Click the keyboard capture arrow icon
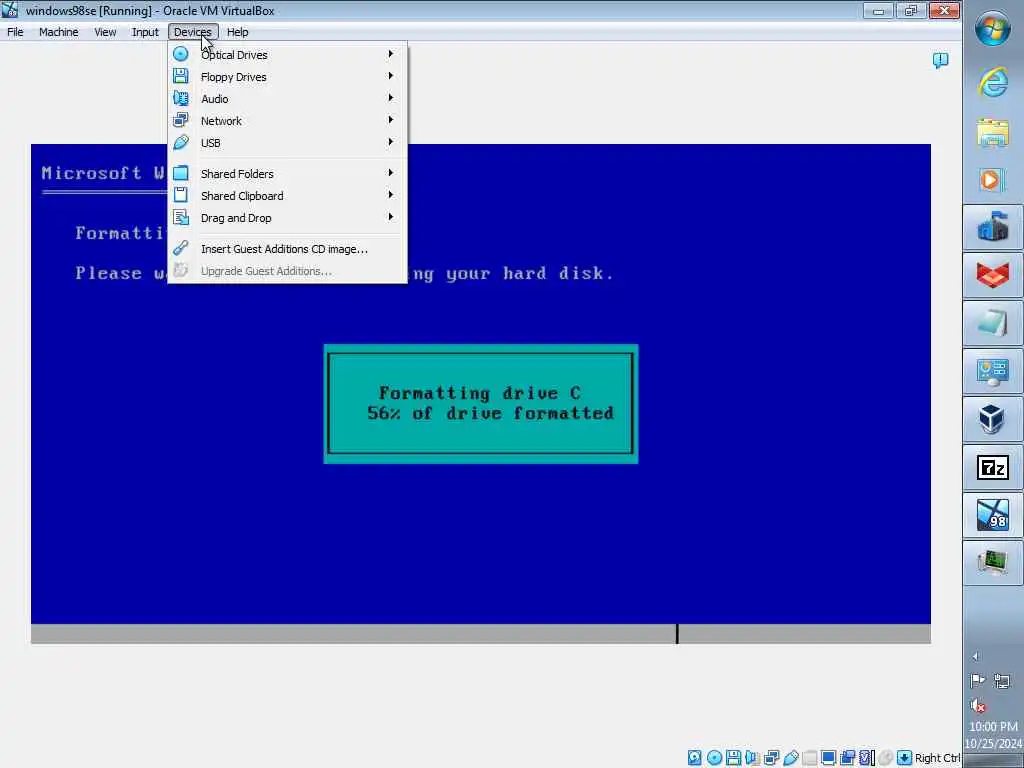Viewport: 1024px width, 768px height. tap(904, 758)
